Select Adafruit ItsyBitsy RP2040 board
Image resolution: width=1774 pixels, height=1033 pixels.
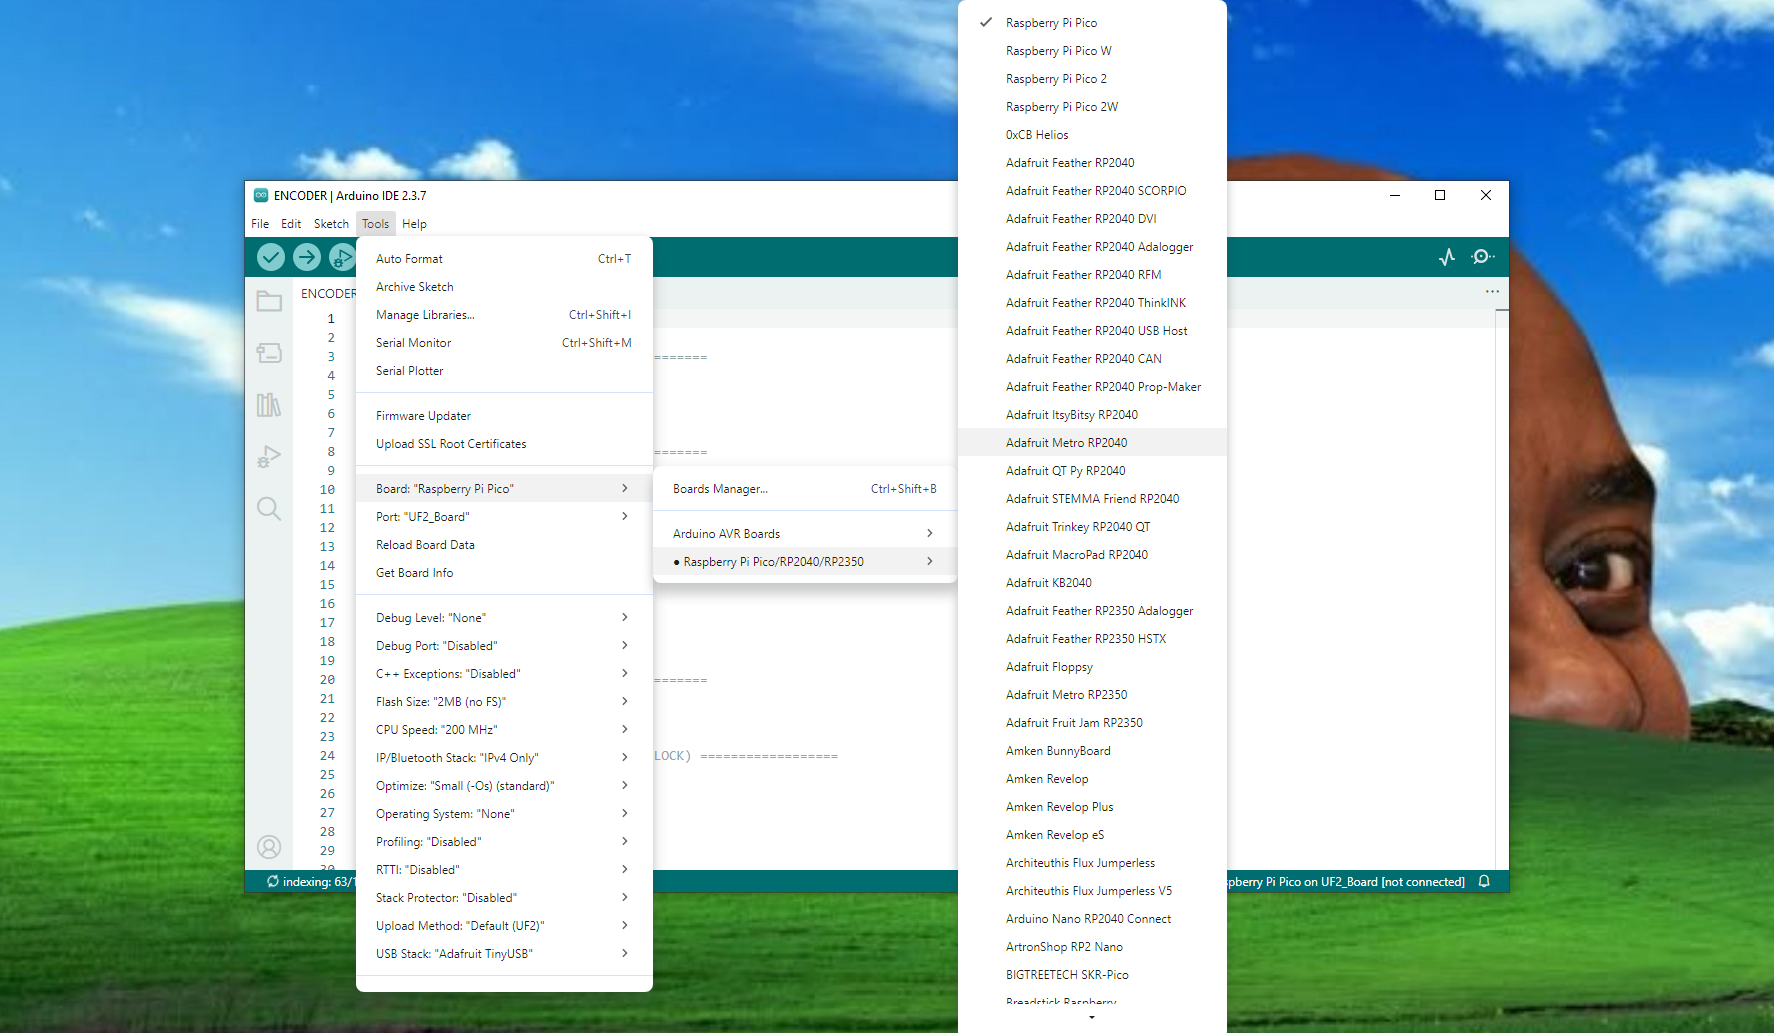point(1092,415)
